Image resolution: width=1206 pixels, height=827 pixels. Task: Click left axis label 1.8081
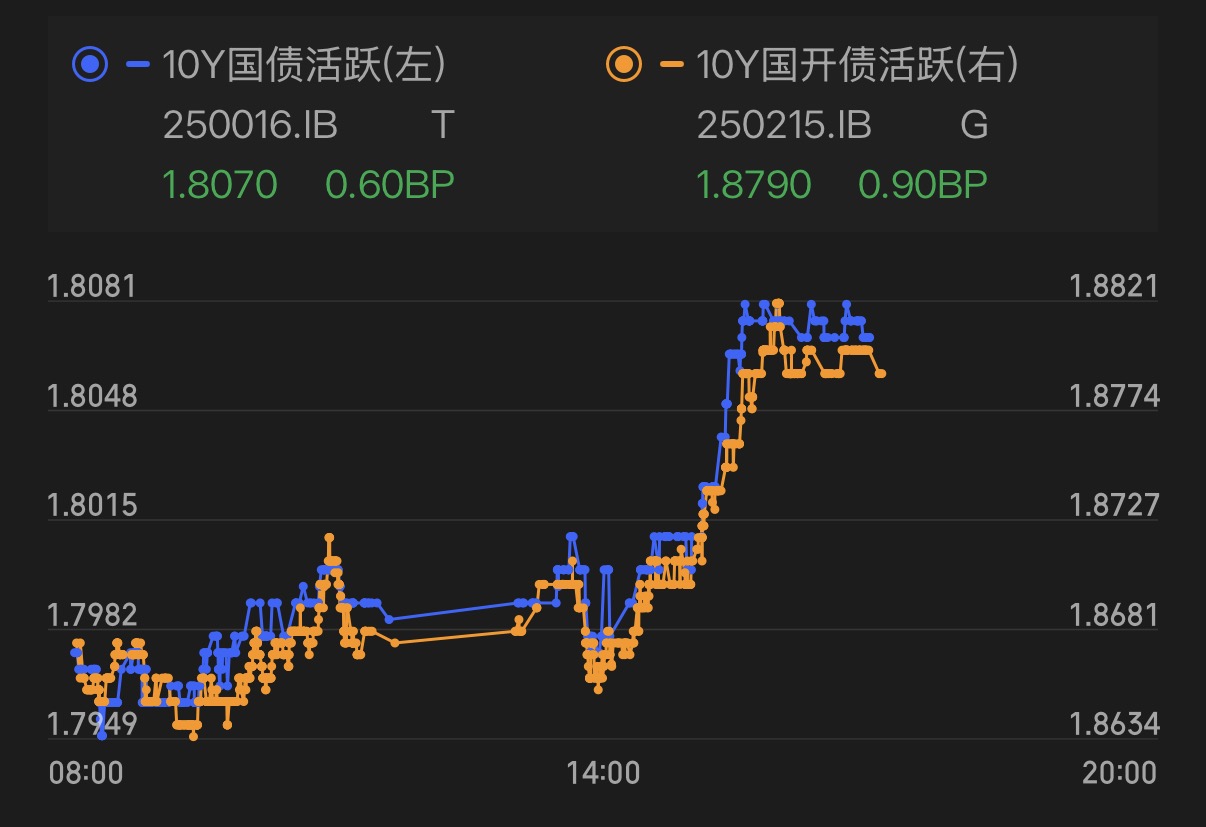91,287
